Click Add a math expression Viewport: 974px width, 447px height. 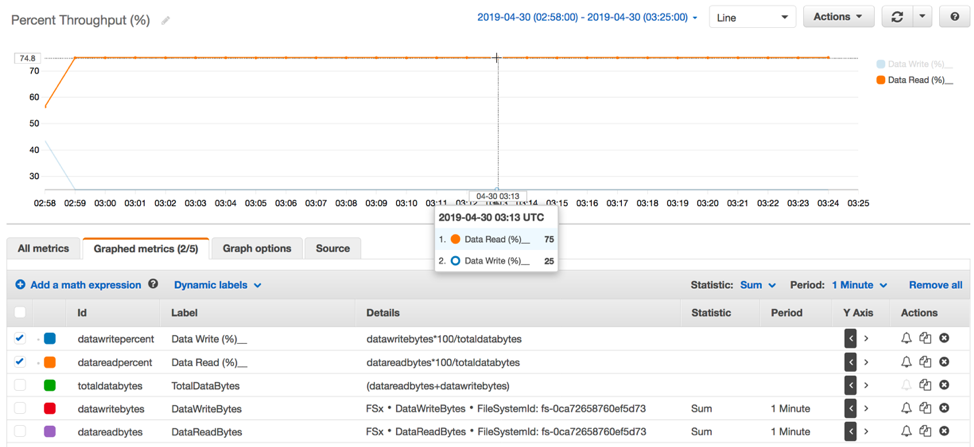click(78, 285)
